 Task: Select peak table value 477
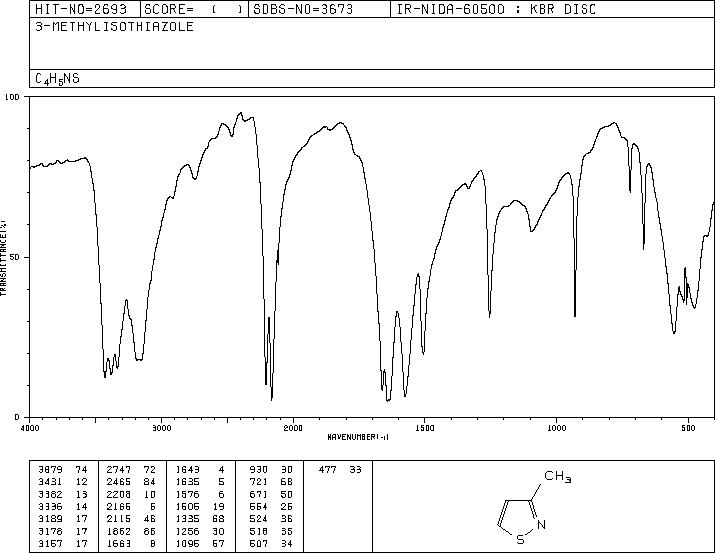tap(327, 470)
